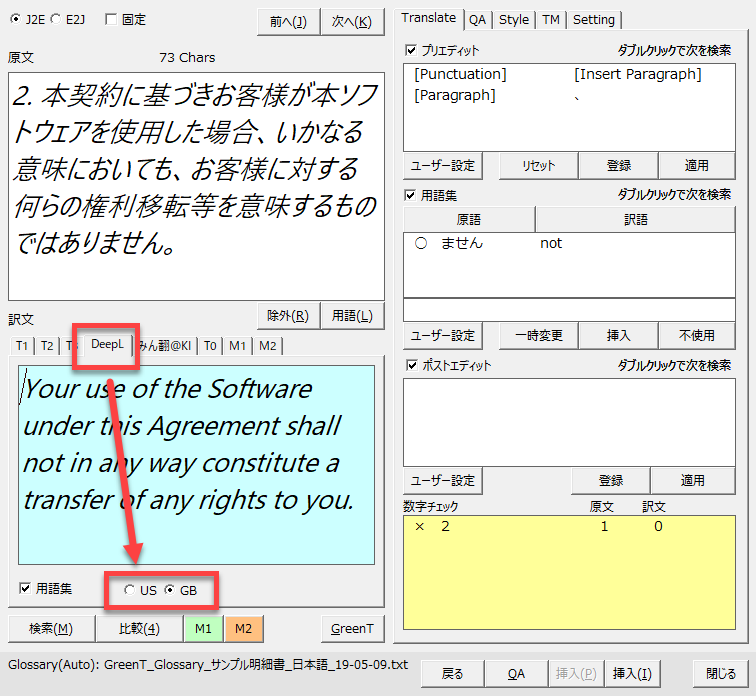Disable the ポストエディット checkbox
Screen dimensions: 756x696
coord(411,366)
